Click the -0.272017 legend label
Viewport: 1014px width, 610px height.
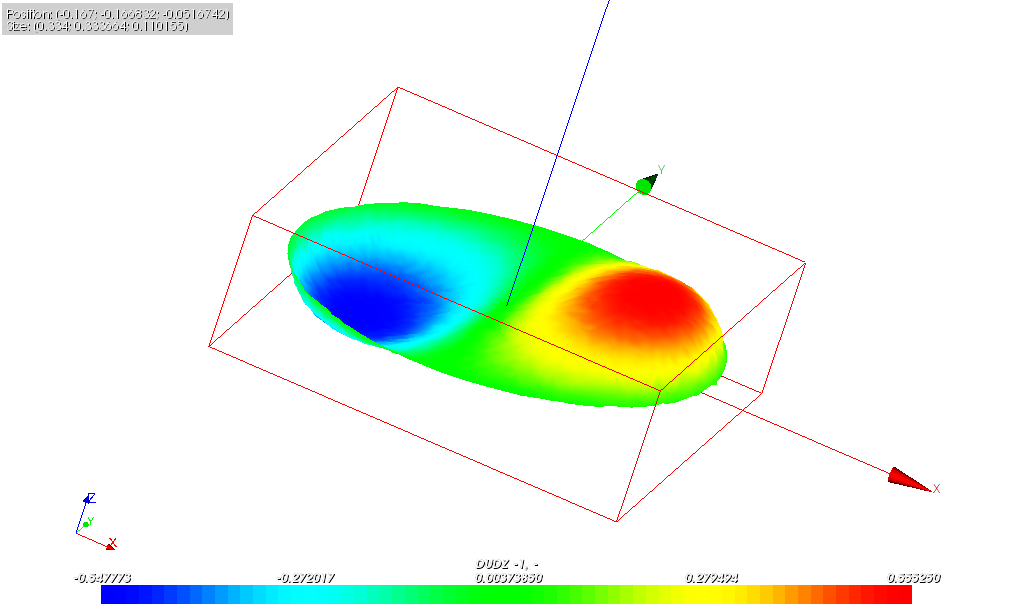point(305,578)
